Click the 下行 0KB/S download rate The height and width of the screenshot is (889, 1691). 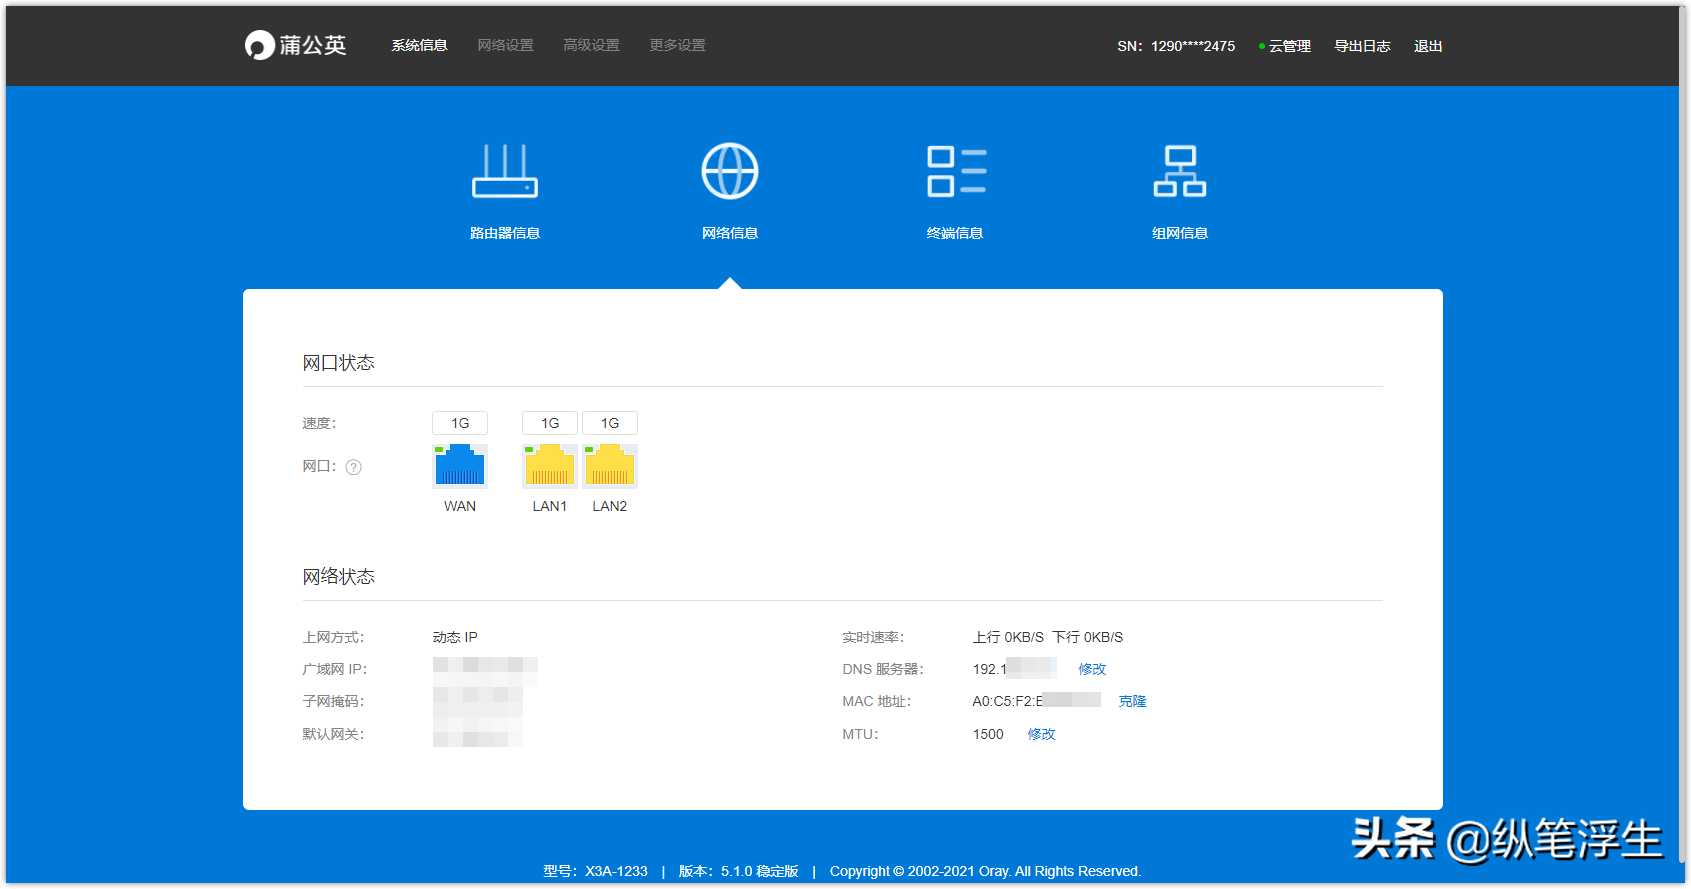pyautogui.click(x=1088, y=637)
